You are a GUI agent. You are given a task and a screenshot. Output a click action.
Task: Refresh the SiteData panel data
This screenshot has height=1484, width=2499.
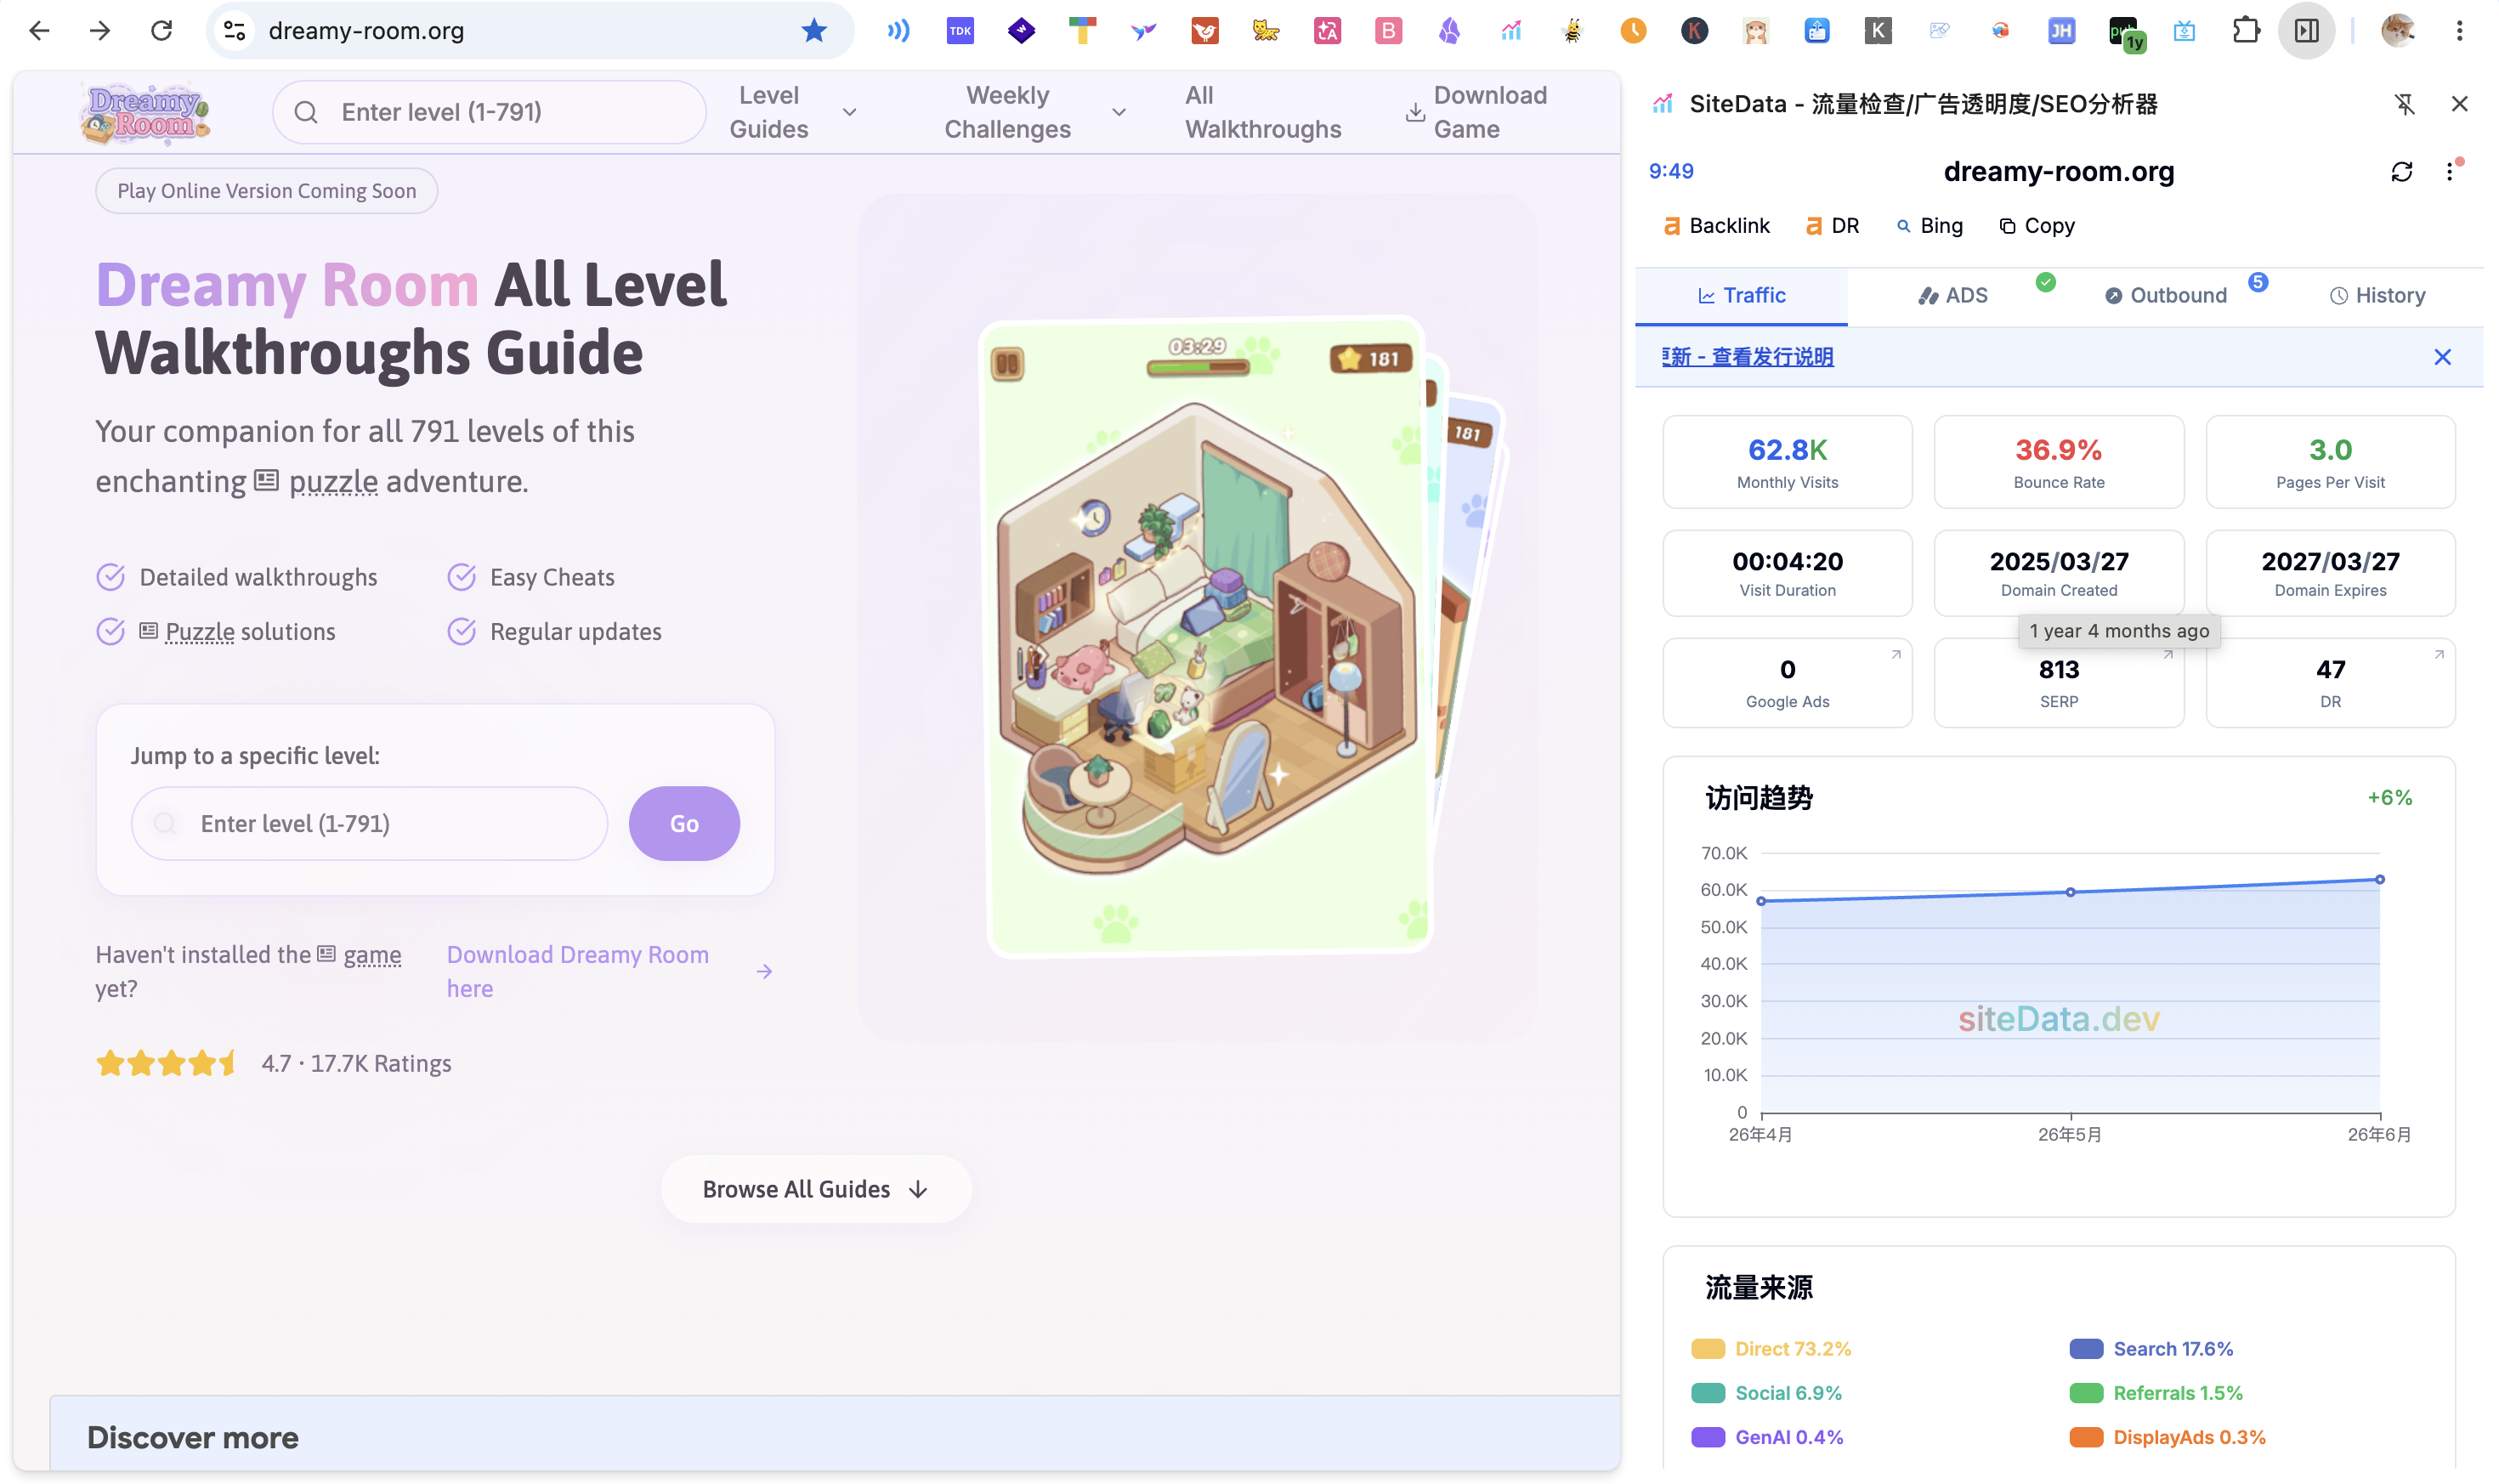(x=2401, y=172)
